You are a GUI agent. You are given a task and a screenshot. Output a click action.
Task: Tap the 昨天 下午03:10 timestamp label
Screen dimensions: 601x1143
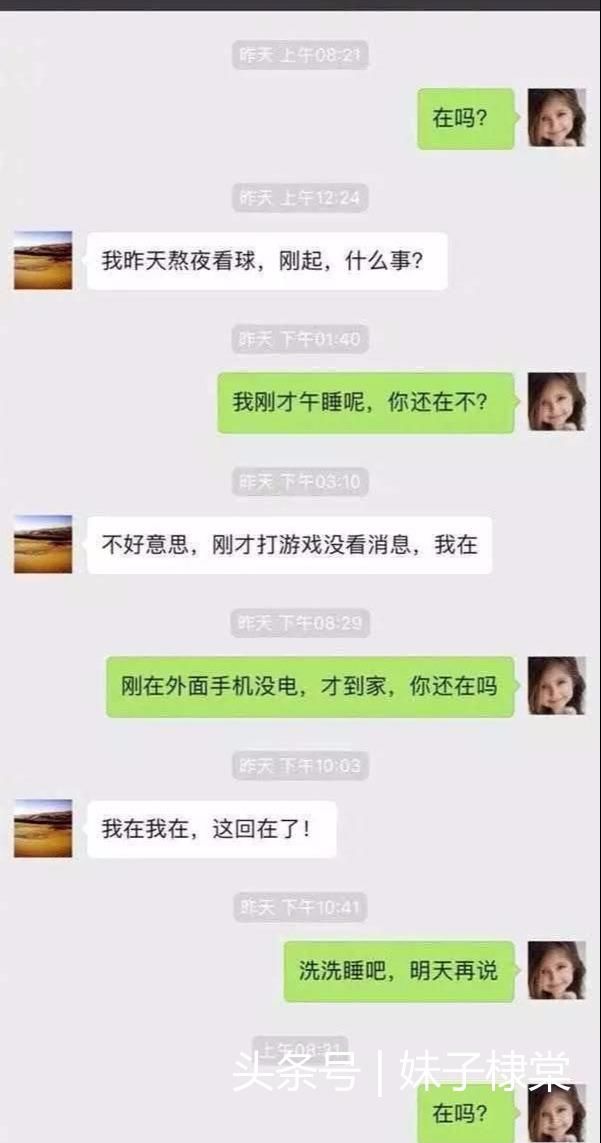pyautogui.click(x=300, y=481)
